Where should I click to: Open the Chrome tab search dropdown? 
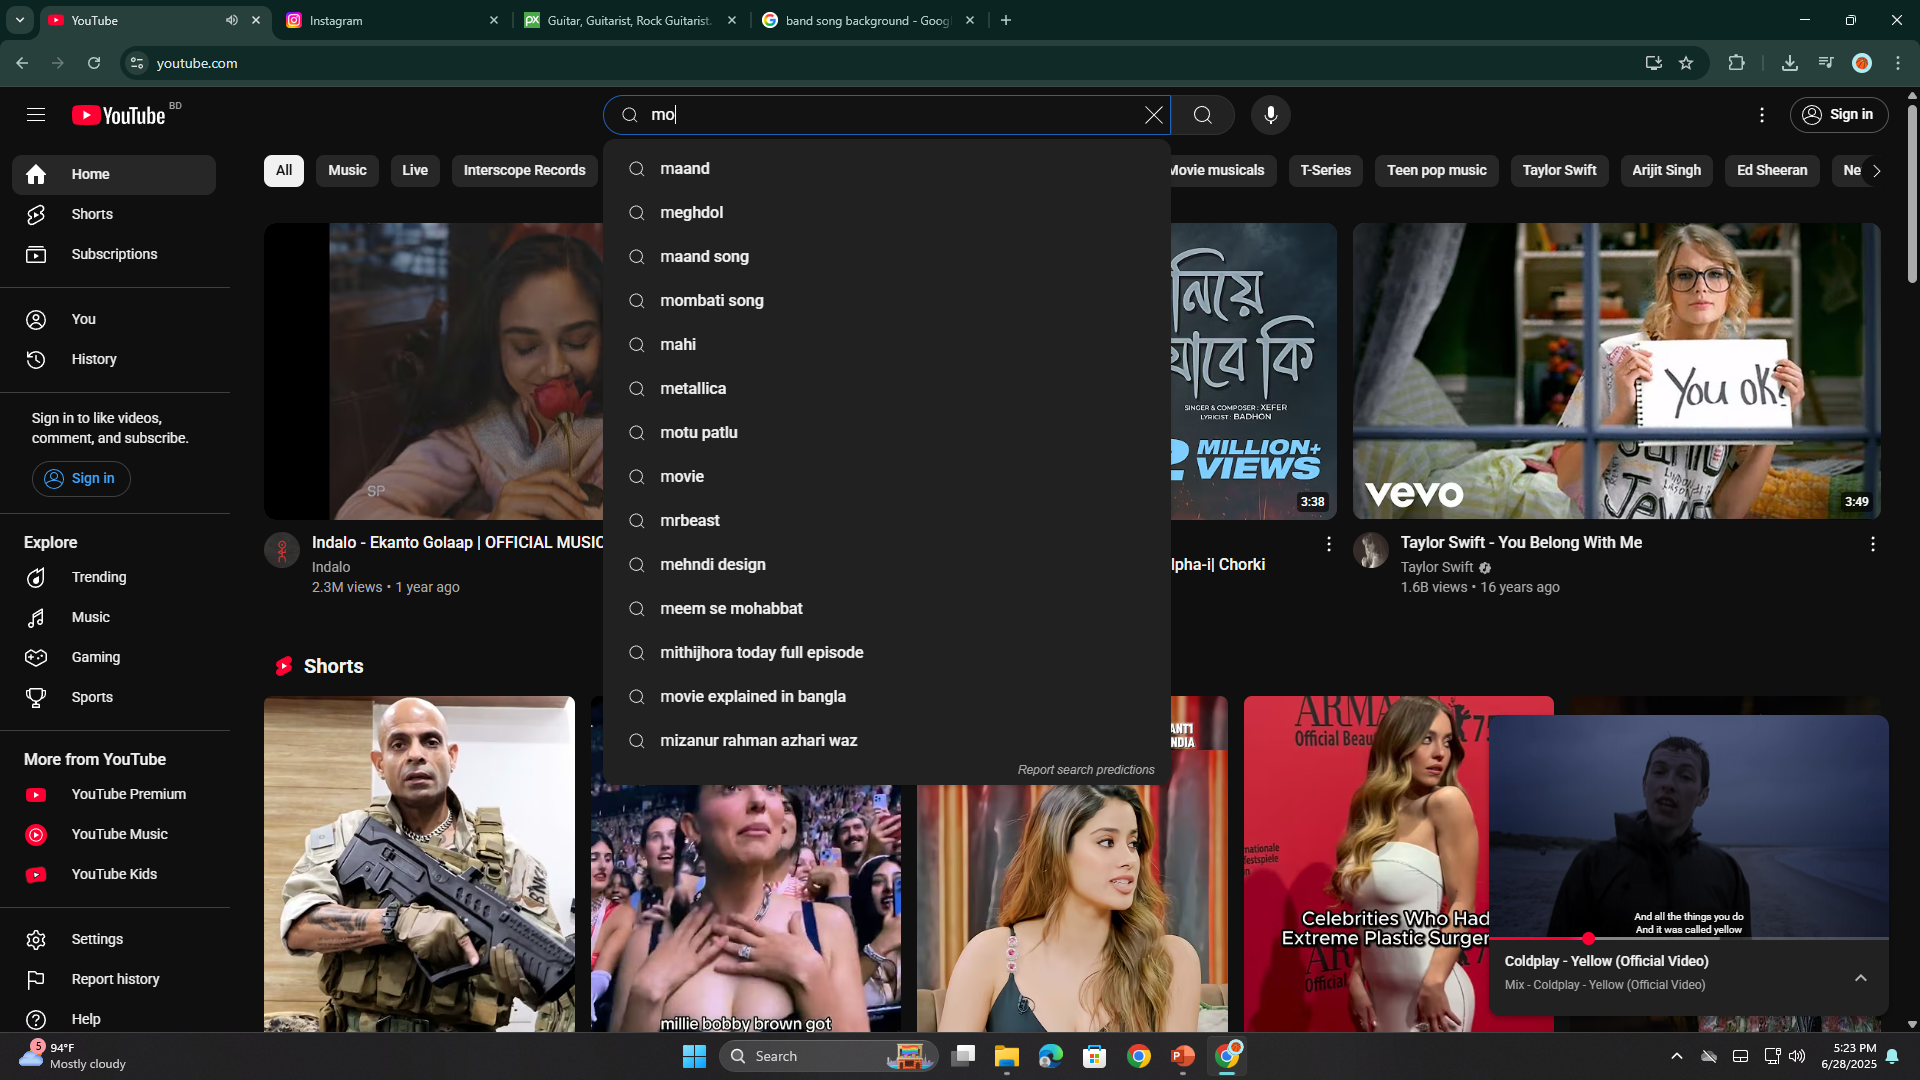click(x=19, y=20)
